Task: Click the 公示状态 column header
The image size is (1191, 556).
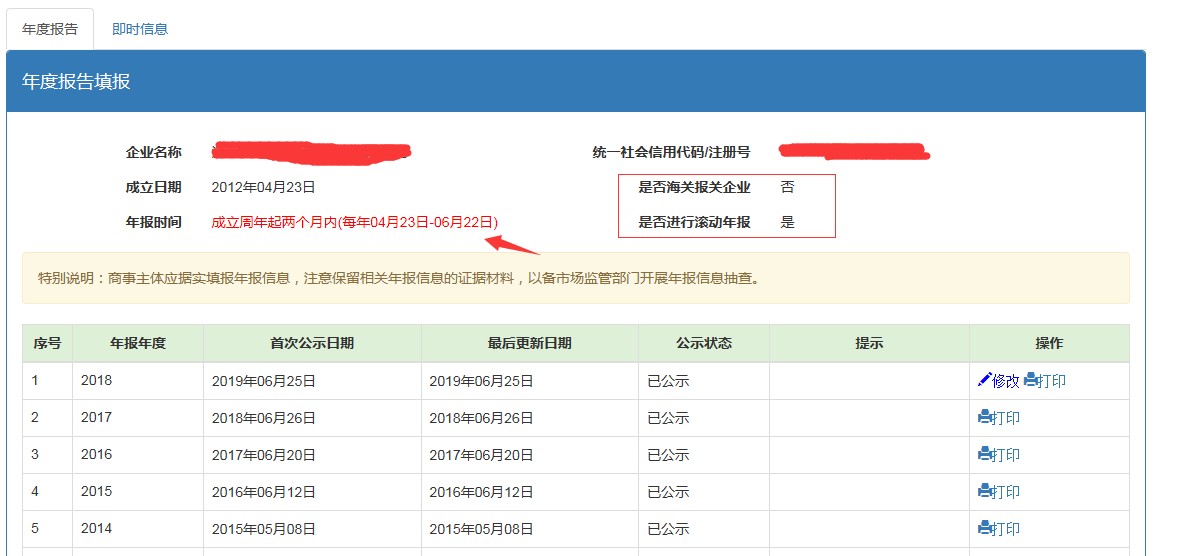Action: [x=704, y=343]
